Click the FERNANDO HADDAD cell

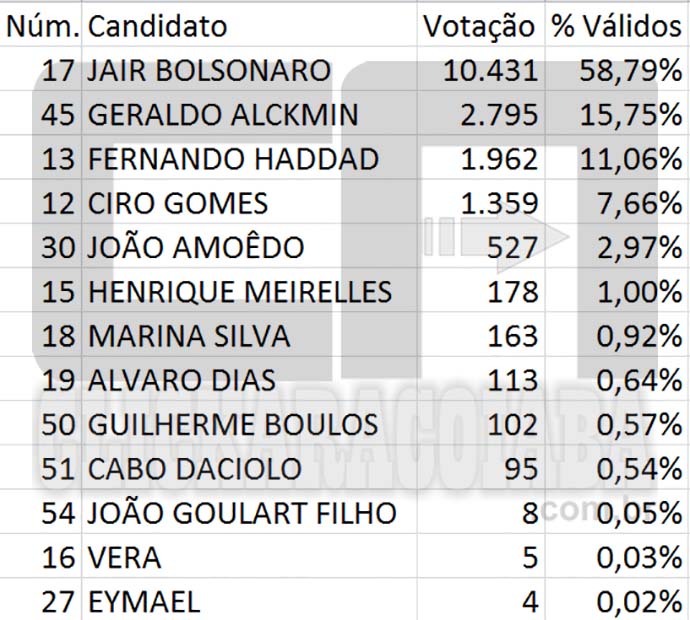249,158
